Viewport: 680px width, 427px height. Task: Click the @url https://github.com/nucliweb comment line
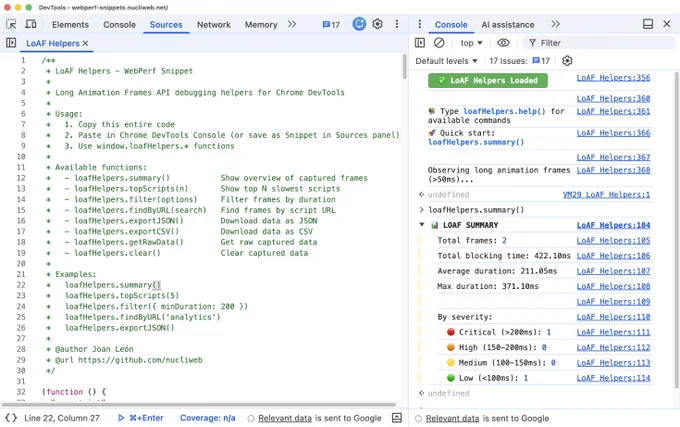click(124, 360)
